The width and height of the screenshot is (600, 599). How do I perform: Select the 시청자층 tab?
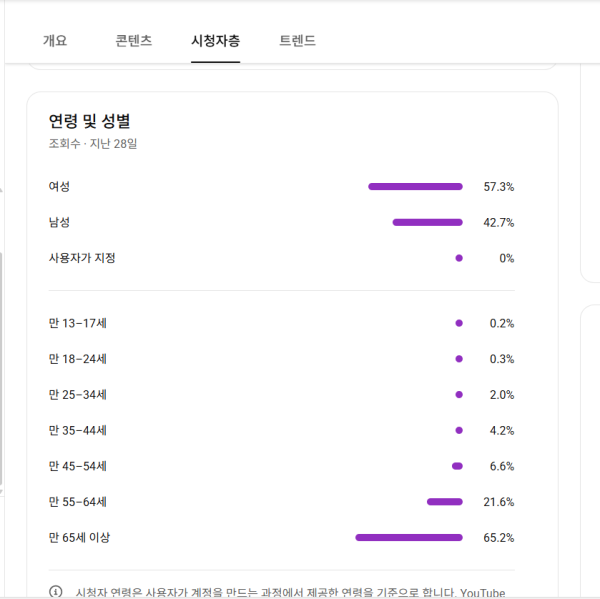pos(215,41)
